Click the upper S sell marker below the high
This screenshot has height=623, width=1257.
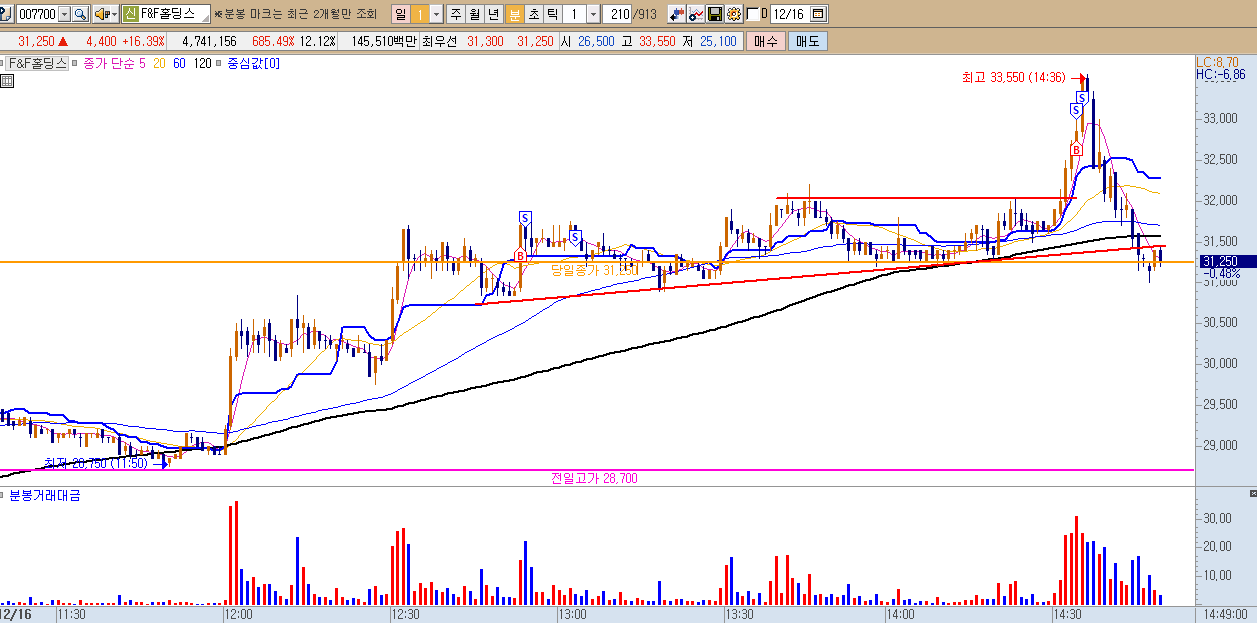(1082, 97)
